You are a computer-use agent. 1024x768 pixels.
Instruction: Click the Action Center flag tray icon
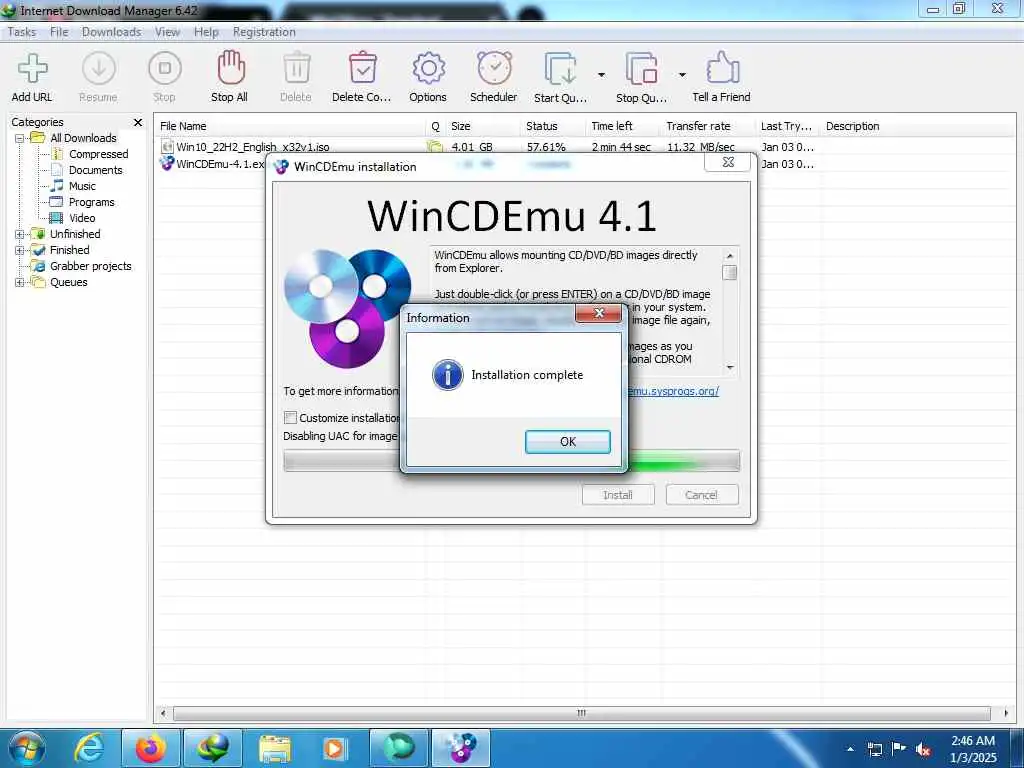pyautogui.click(x=899, y=749)
